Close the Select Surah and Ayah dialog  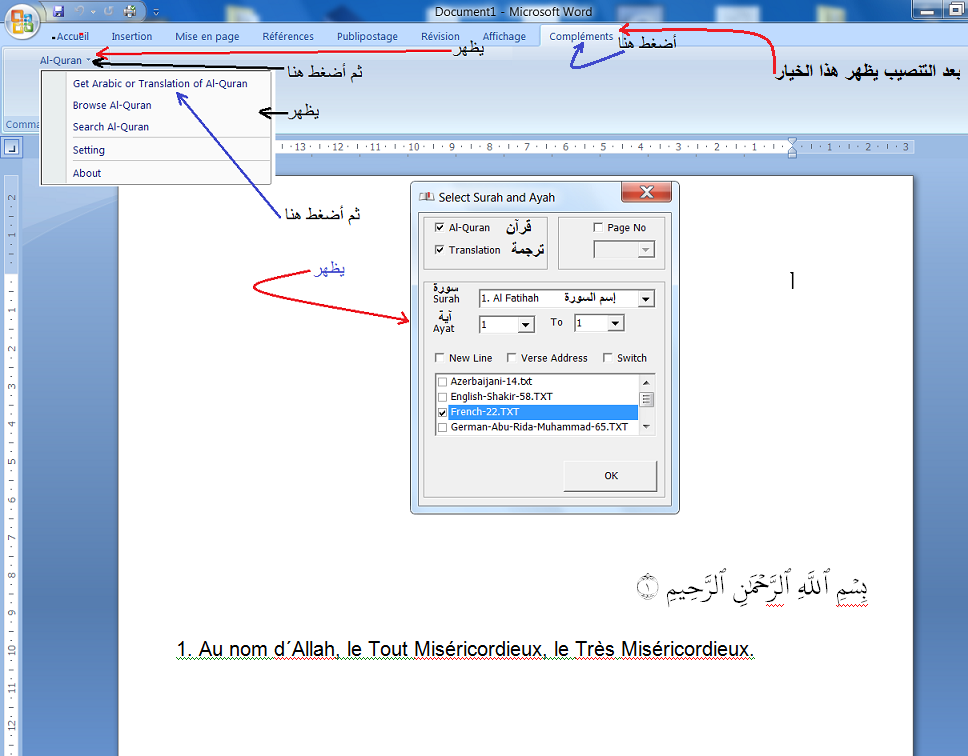[646, 192]
